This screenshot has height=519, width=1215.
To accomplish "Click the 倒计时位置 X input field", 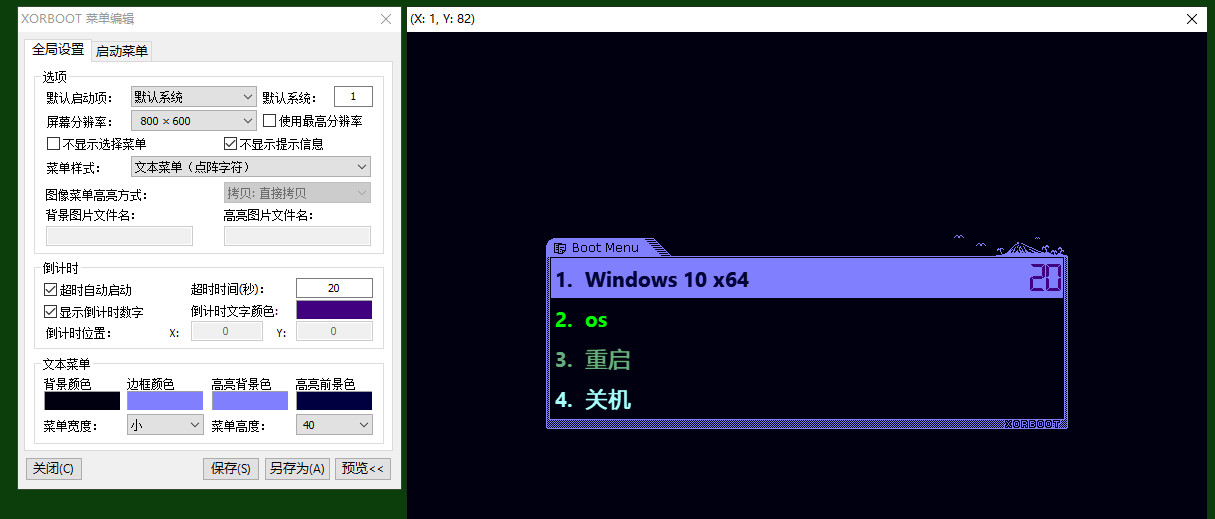I will coord(226,331).
